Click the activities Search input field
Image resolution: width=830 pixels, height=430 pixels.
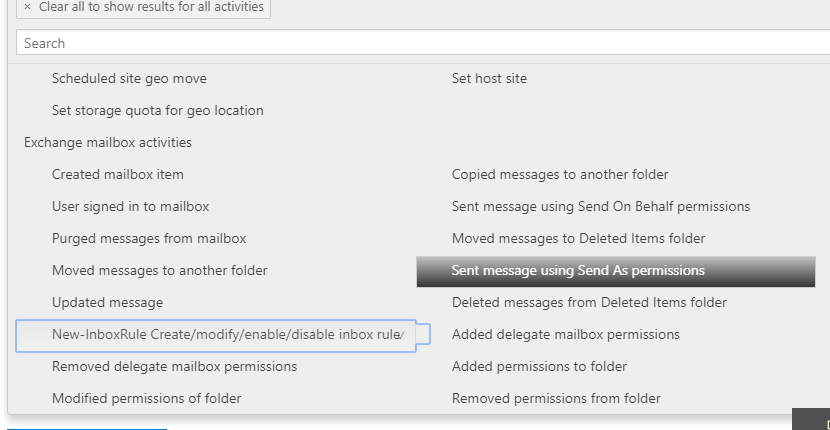click(x=420, y=43)
